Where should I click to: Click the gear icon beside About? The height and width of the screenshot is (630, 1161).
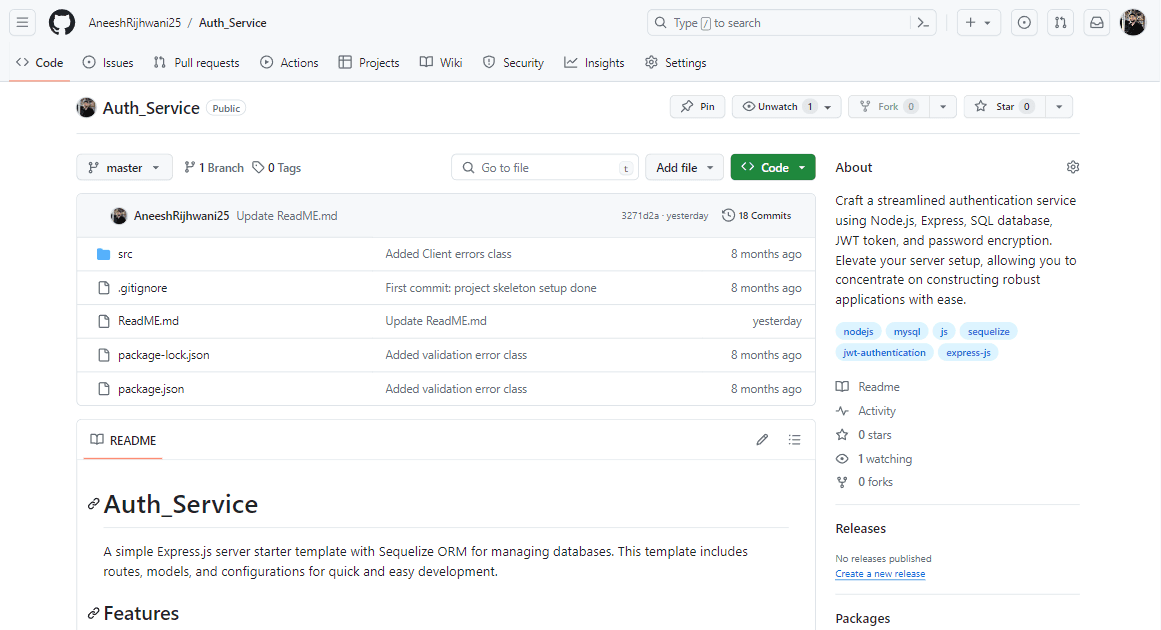[x=1073, y=167]
